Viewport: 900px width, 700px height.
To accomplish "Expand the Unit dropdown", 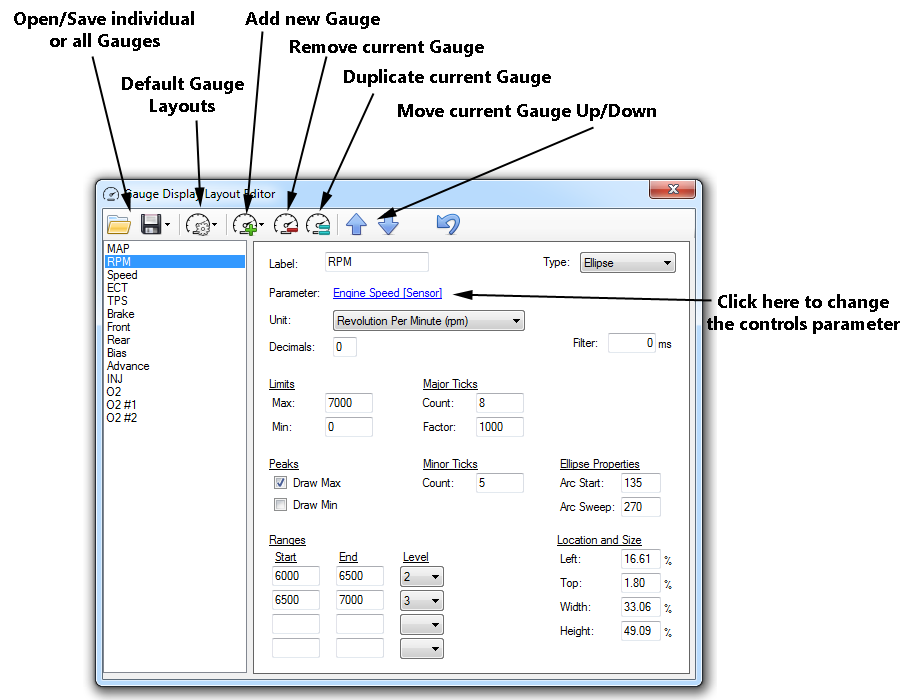I will tap(428, 321).
